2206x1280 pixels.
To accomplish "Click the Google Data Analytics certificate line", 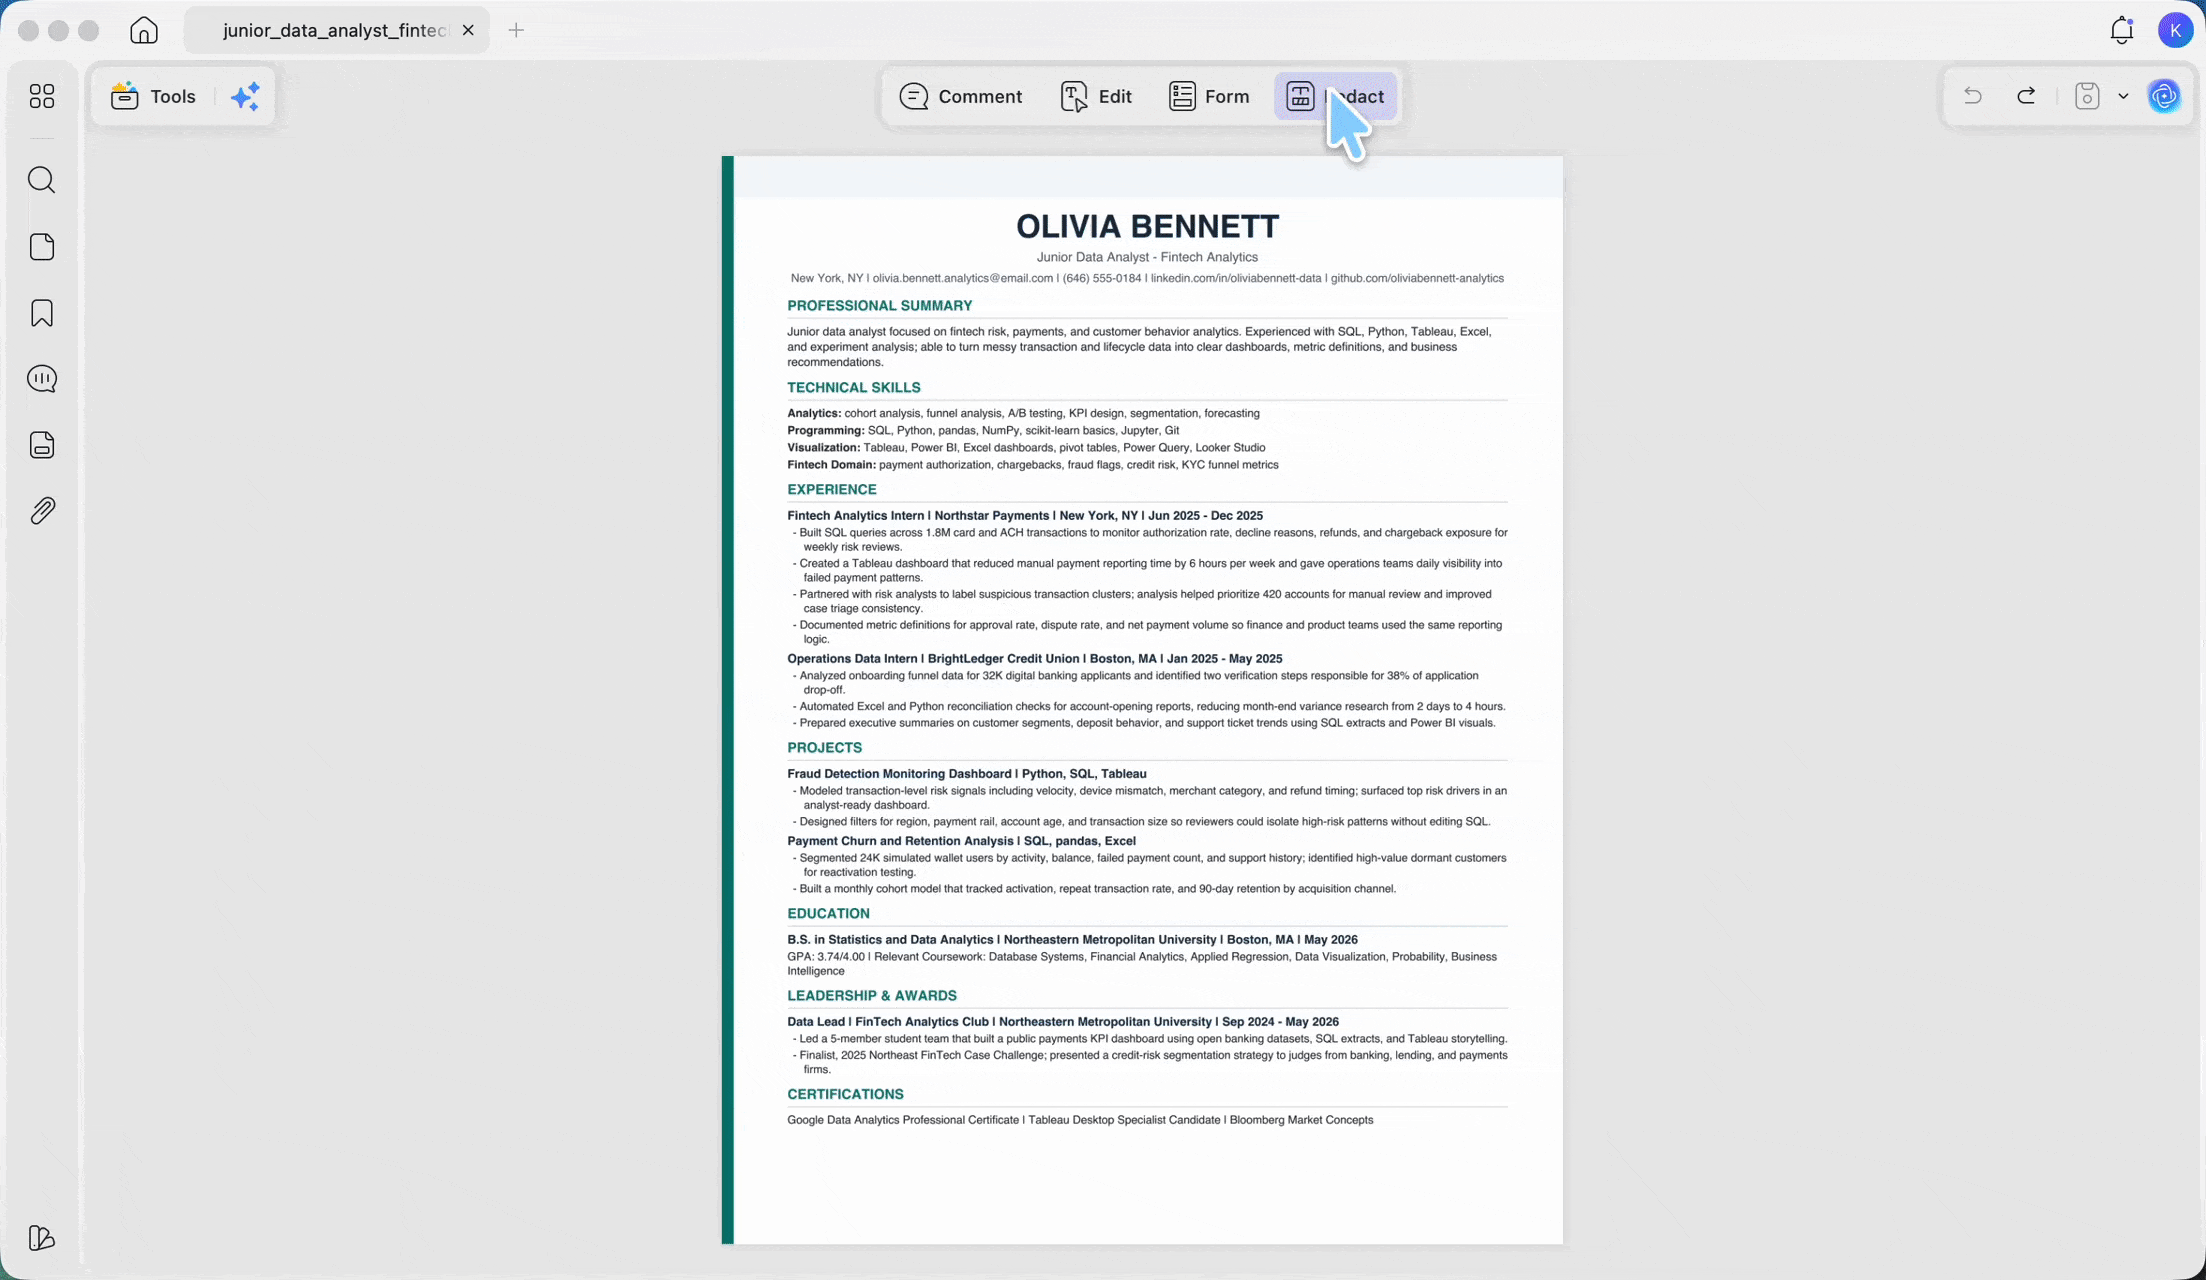I will [1079, 1120].
